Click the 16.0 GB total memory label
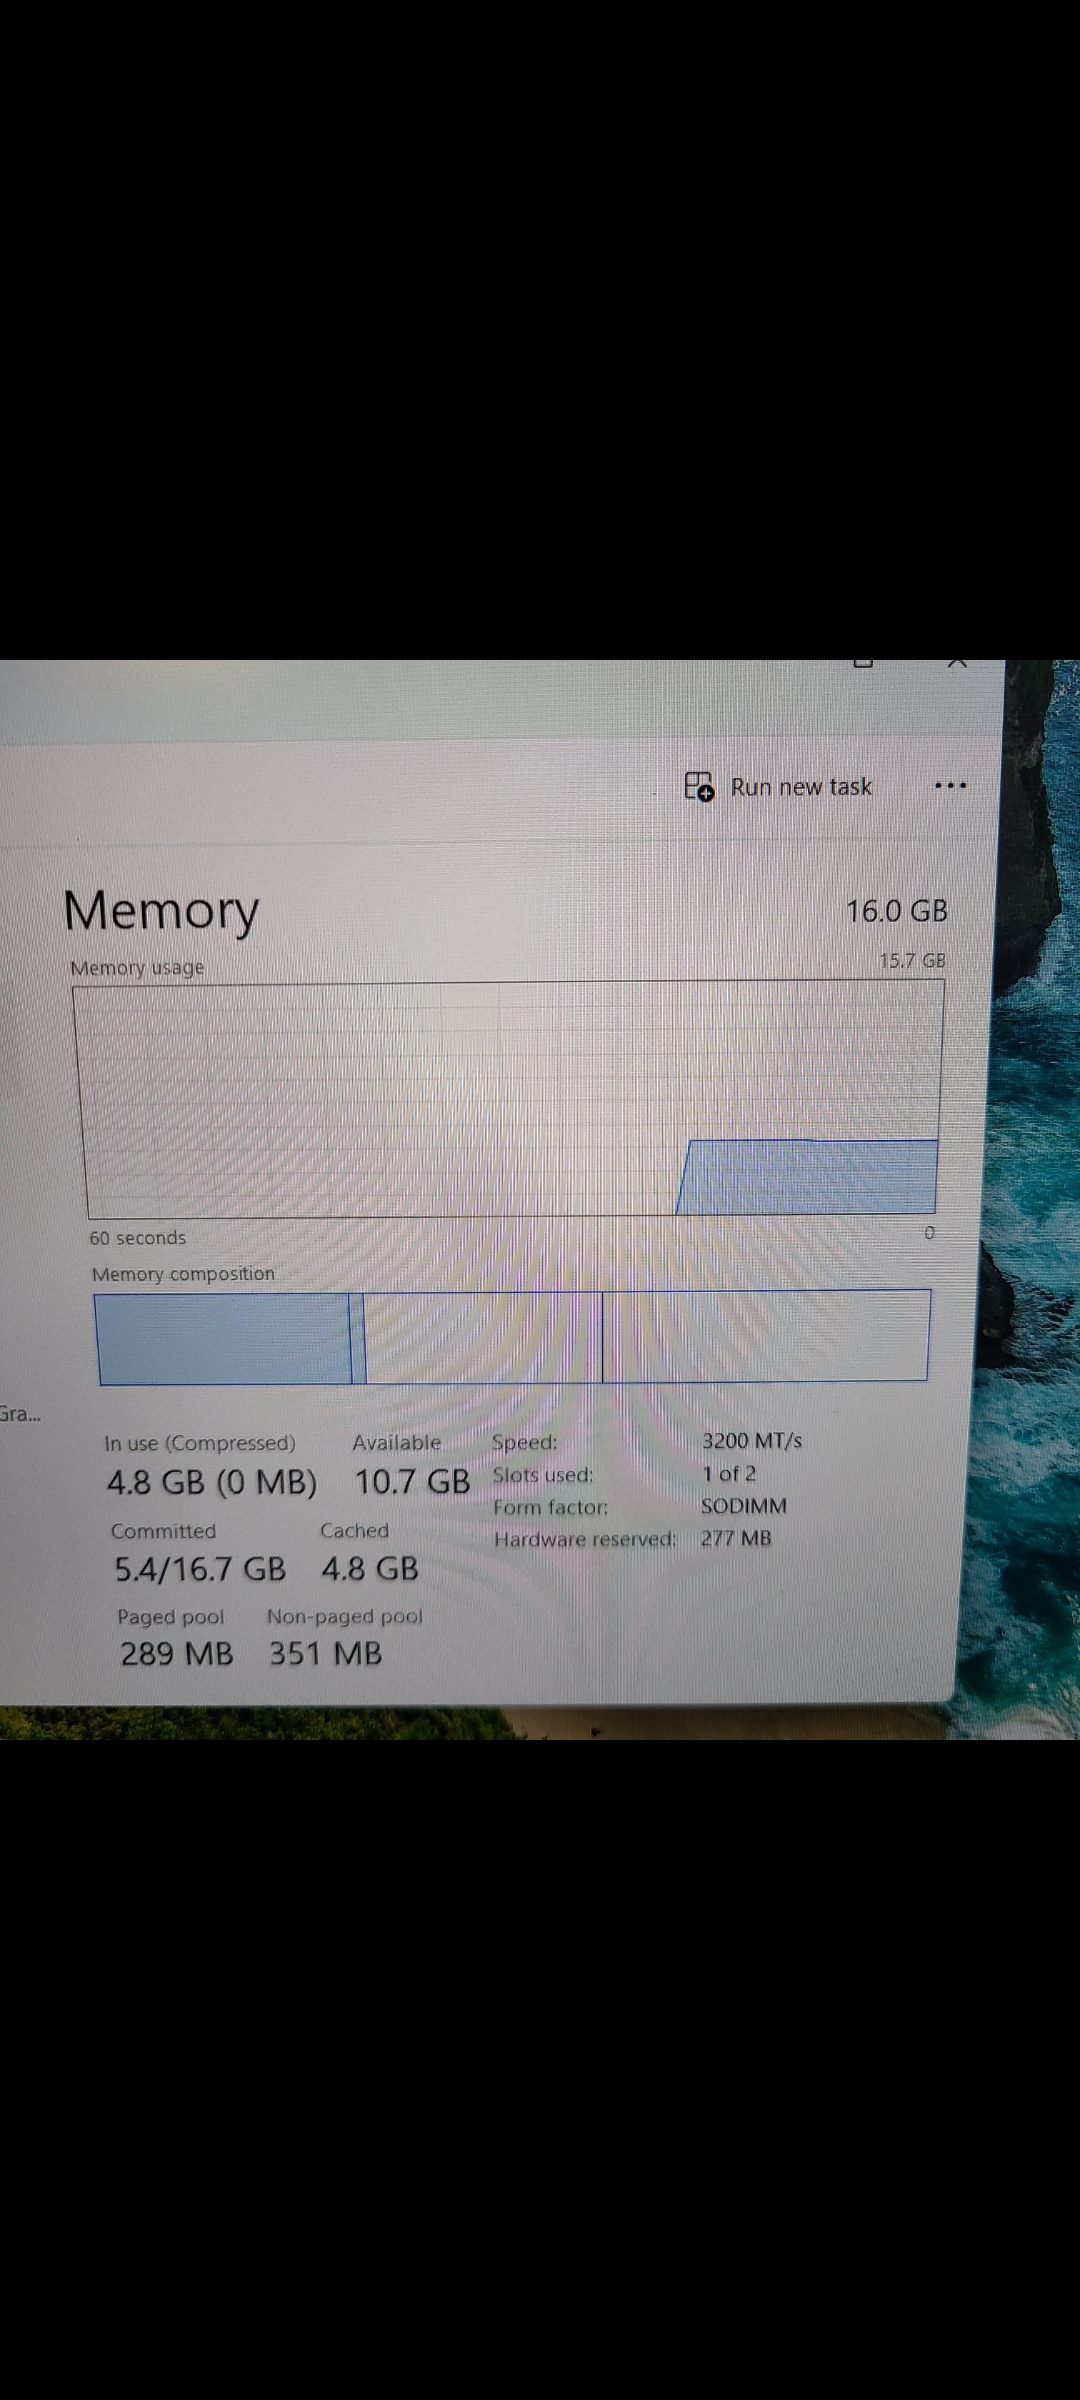This screenshot has width=1080, height=2400. 897,911
